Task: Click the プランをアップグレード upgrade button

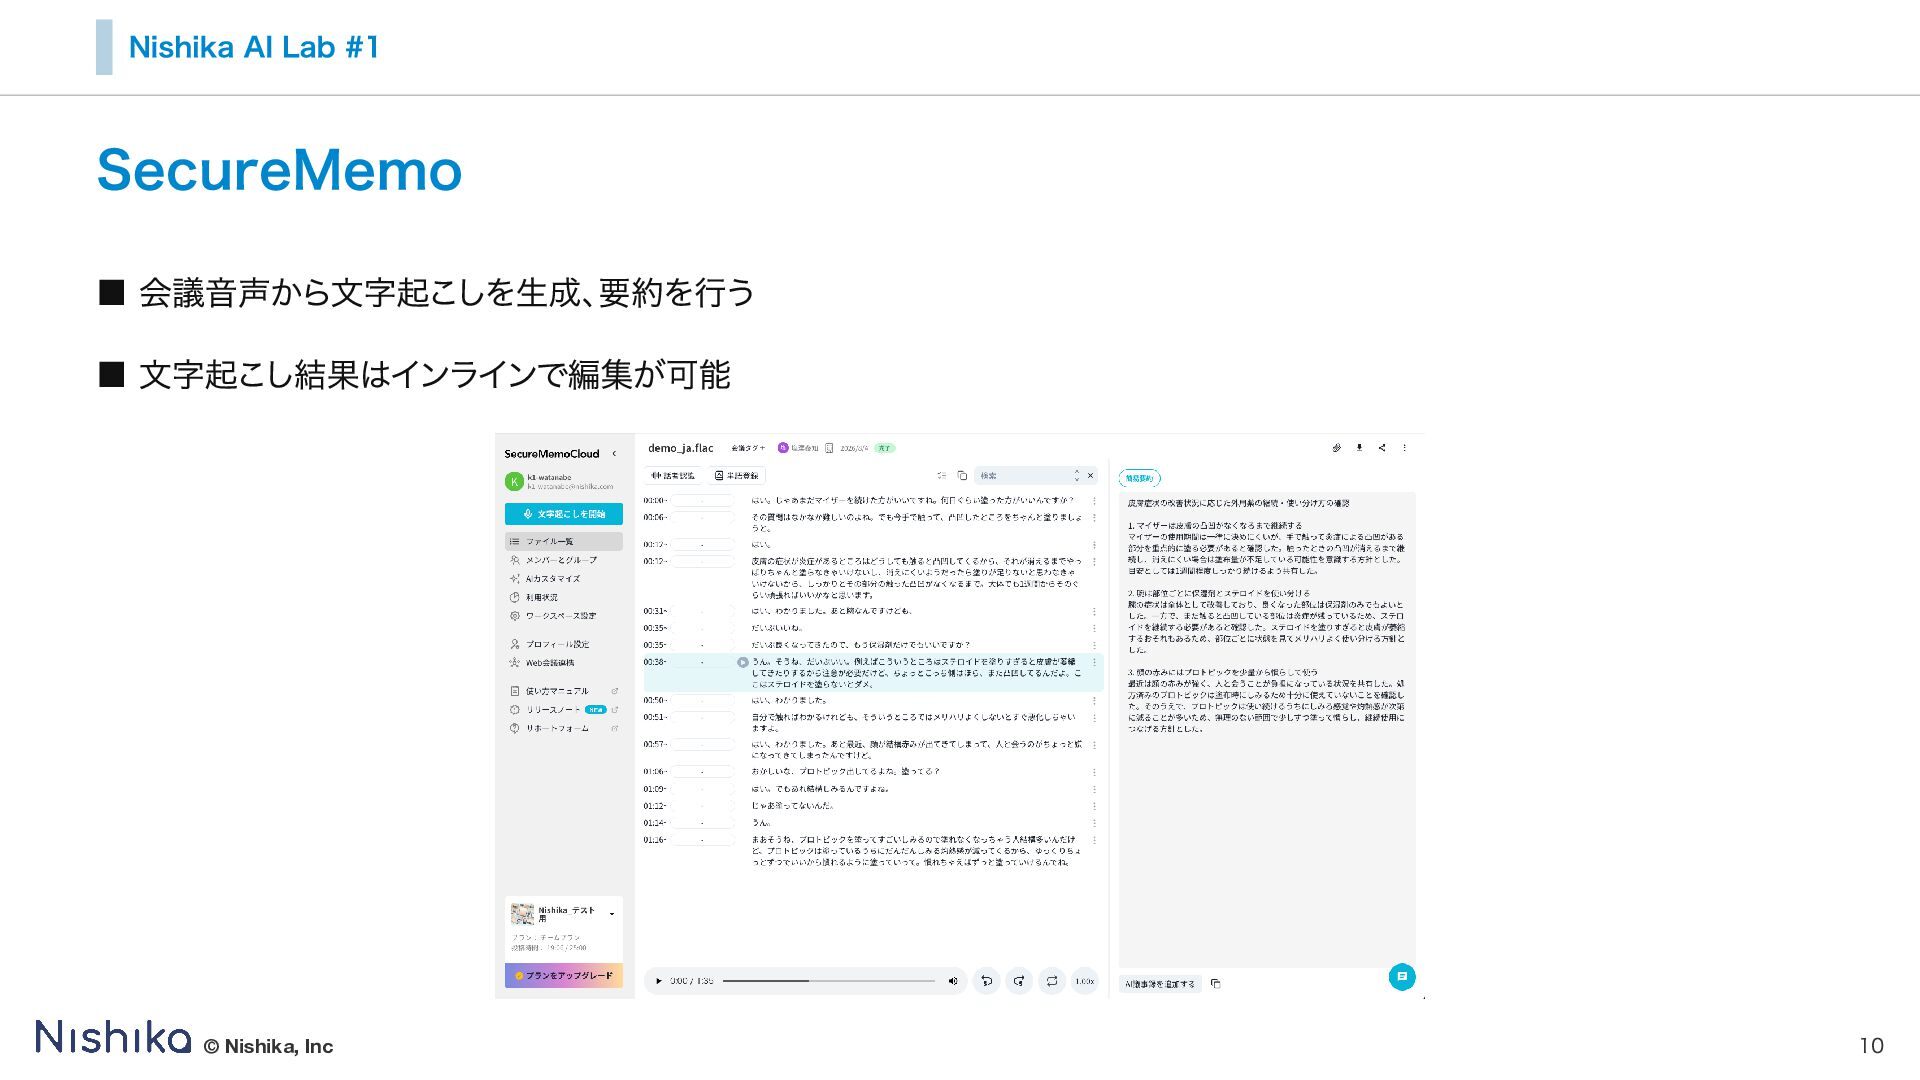Action: tap(564, 975)
